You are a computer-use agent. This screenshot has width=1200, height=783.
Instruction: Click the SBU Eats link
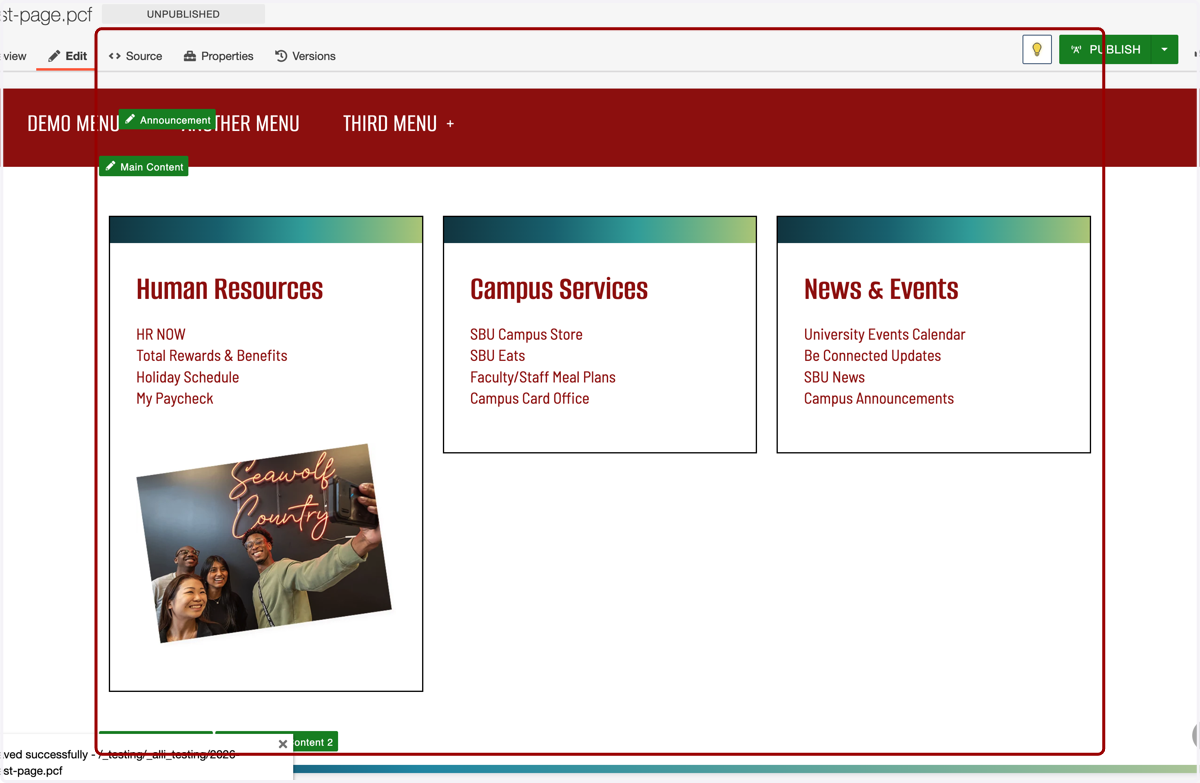(497, 355)
